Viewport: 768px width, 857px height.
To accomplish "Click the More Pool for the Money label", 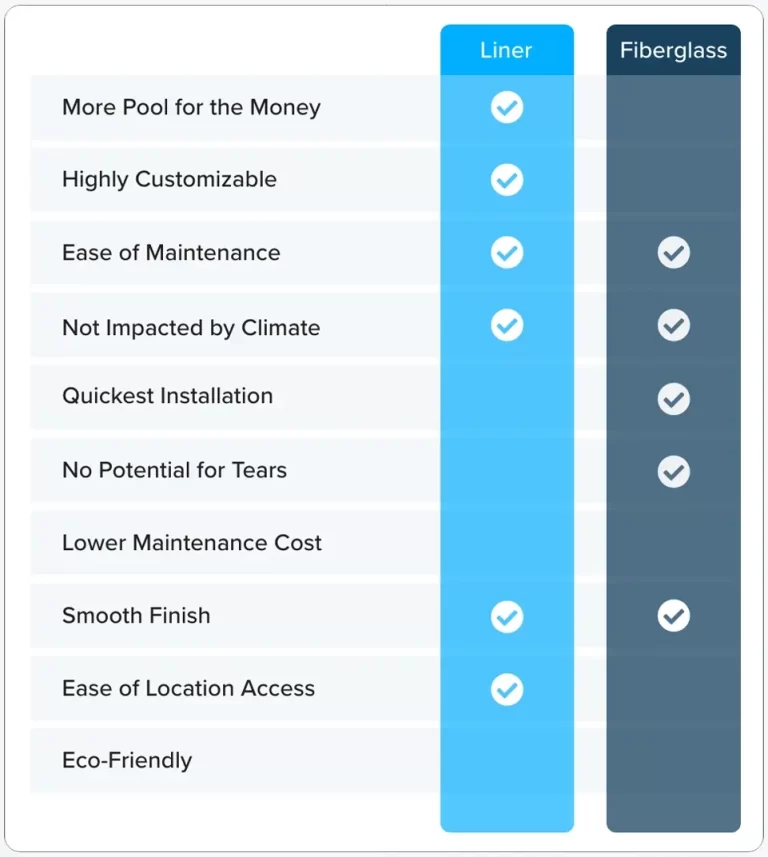I will 191,107.
